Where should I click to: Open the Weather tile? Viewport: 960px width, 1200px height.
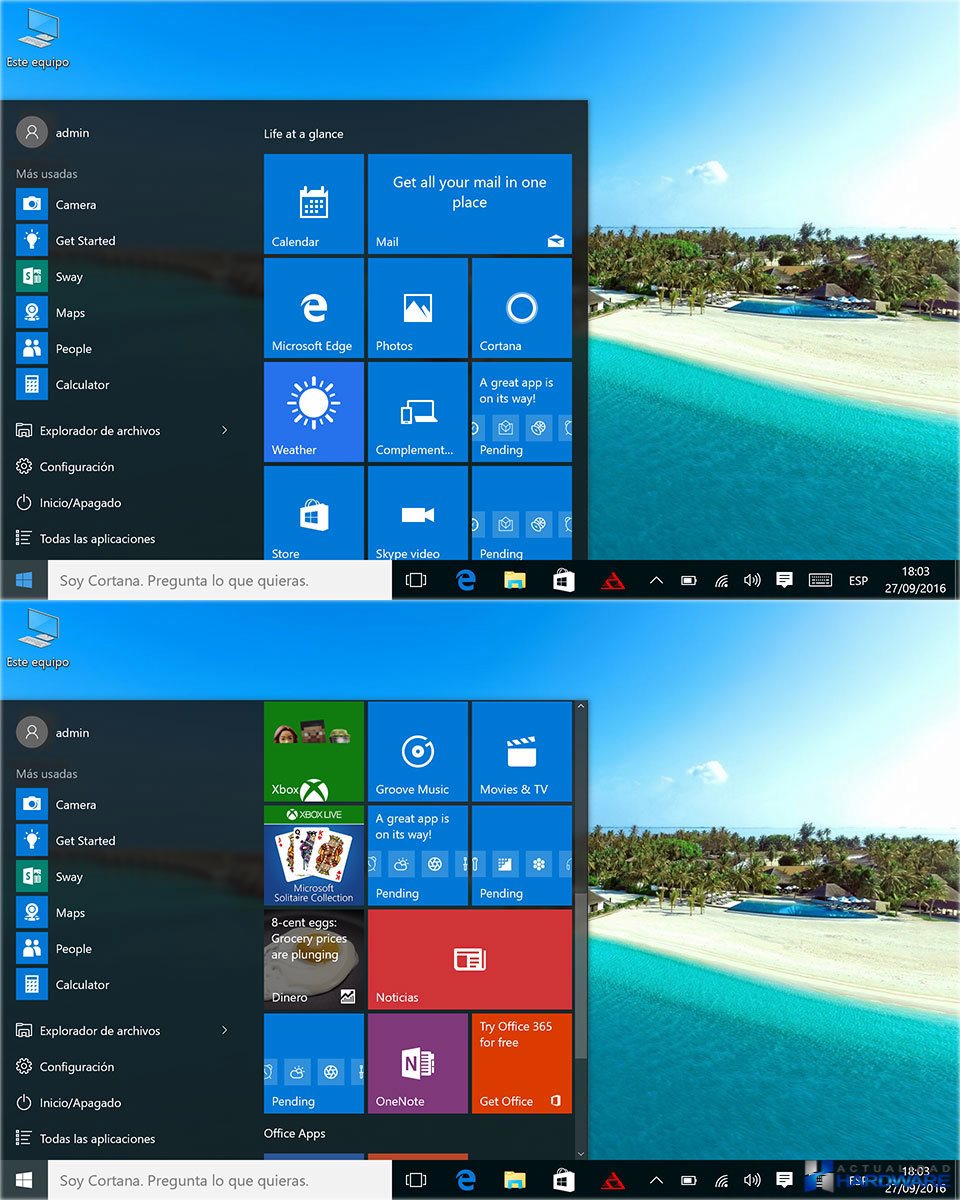[x=313, y=412]
